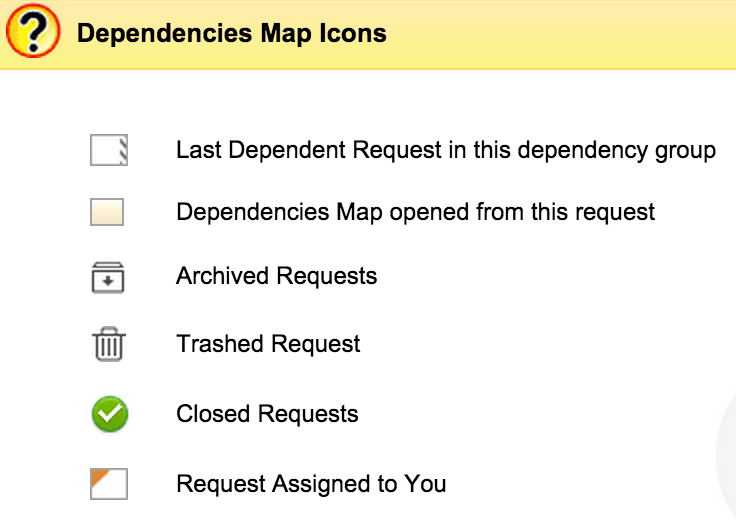Click the Archived Requests label

(x=276, y=276)
